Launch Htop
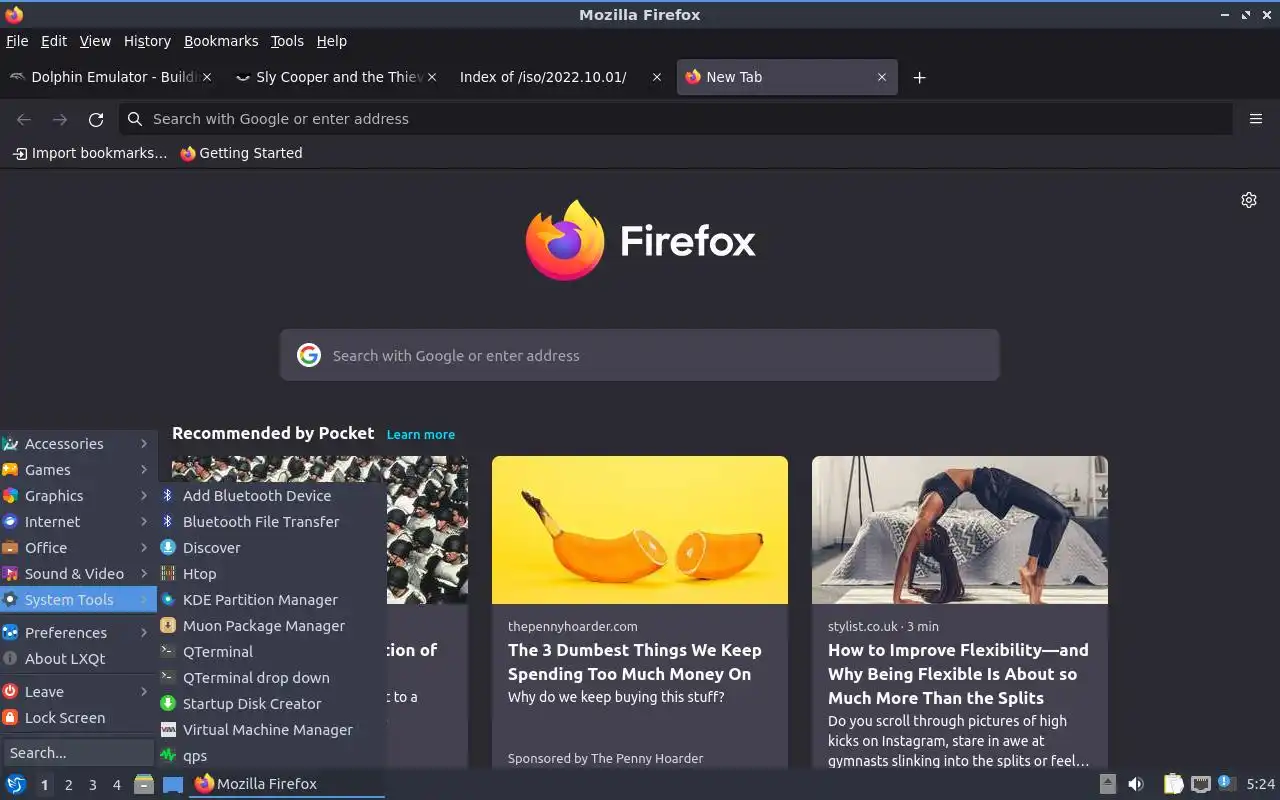 pyautogui.click(x=271, y=574)
